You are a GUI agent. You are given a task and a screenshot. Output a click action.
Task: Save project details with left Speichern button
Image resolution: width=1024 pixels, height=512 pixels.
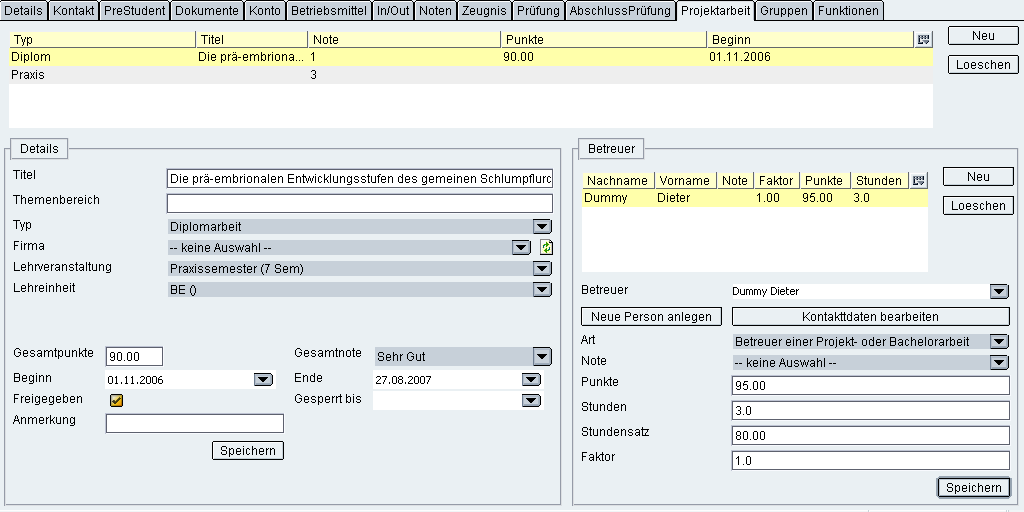coord(248,451)
